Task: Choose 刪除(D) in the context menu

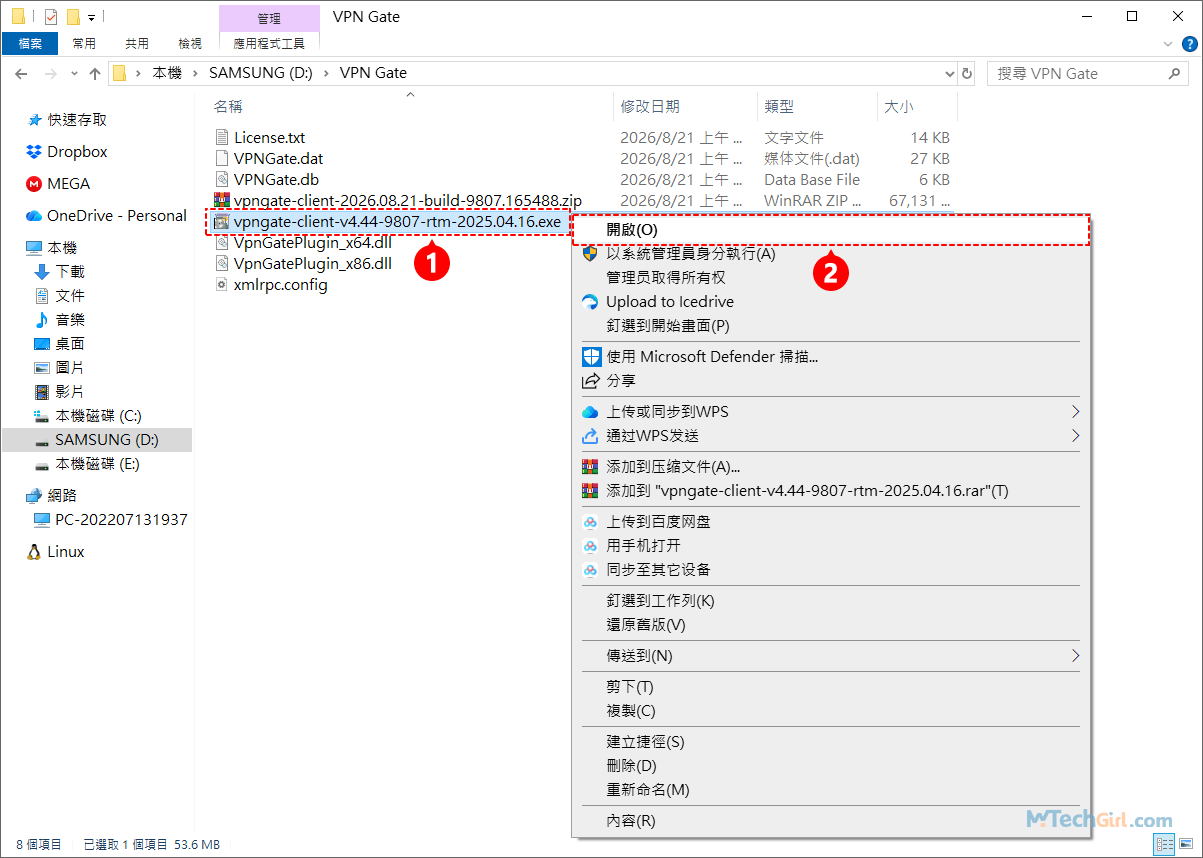Action: point(829,765)
